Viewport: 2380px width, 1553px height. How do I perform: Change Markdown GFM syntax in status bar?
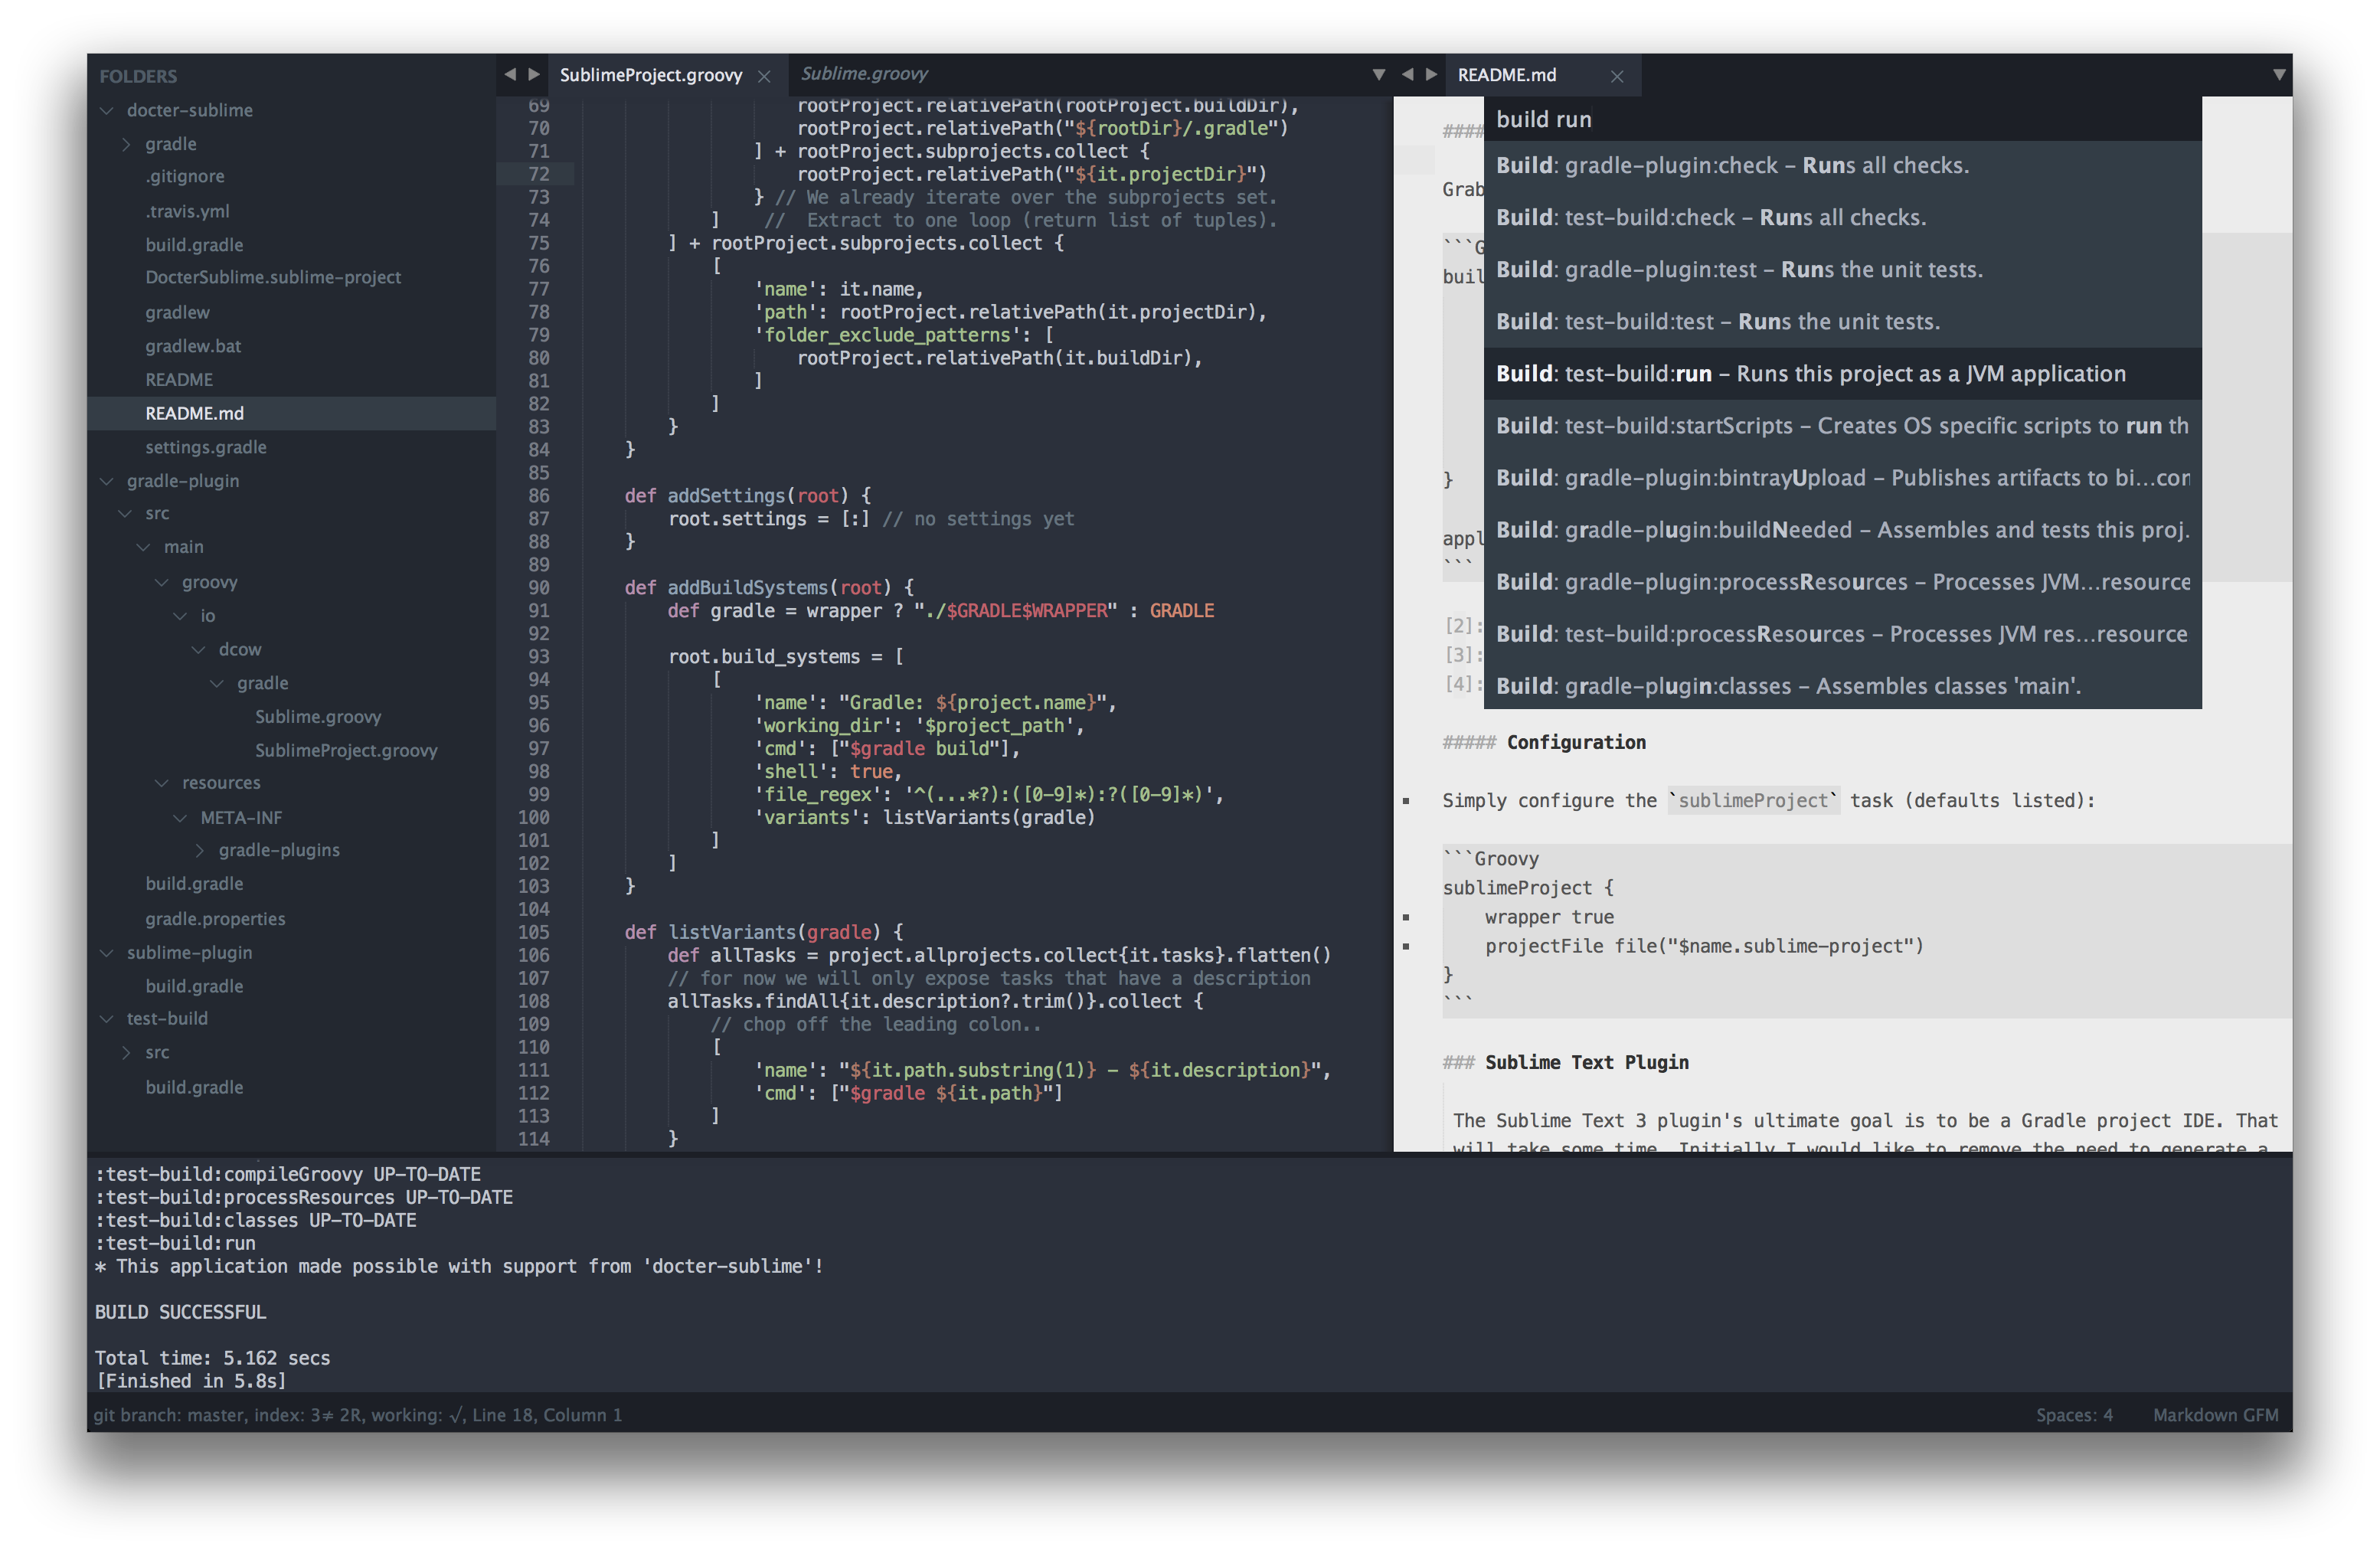pyautogui.click(x=2215, y=1415)
